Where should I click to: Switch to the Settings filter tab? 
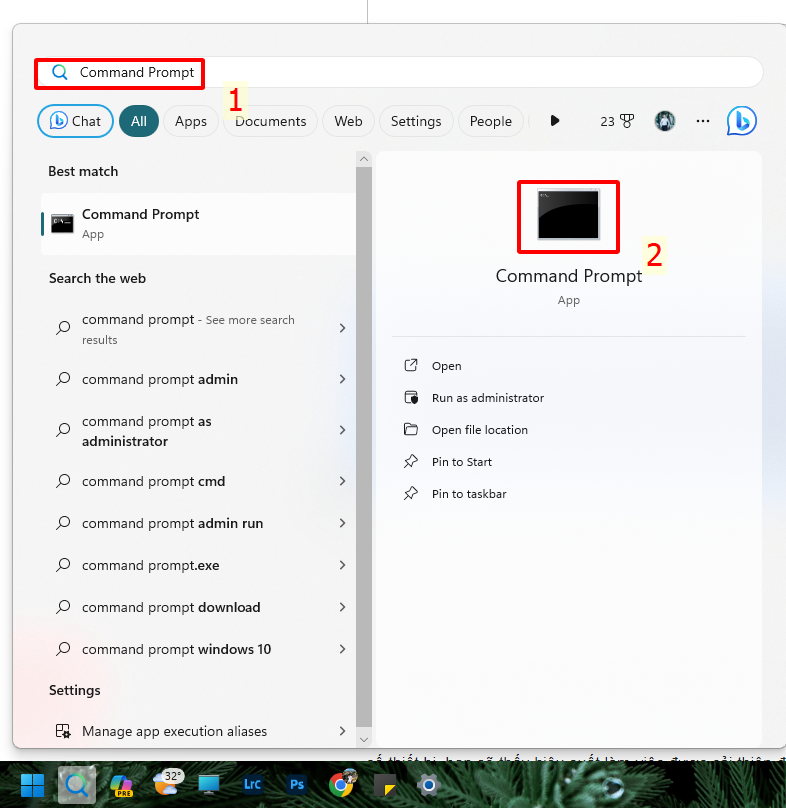pos(416,121)
